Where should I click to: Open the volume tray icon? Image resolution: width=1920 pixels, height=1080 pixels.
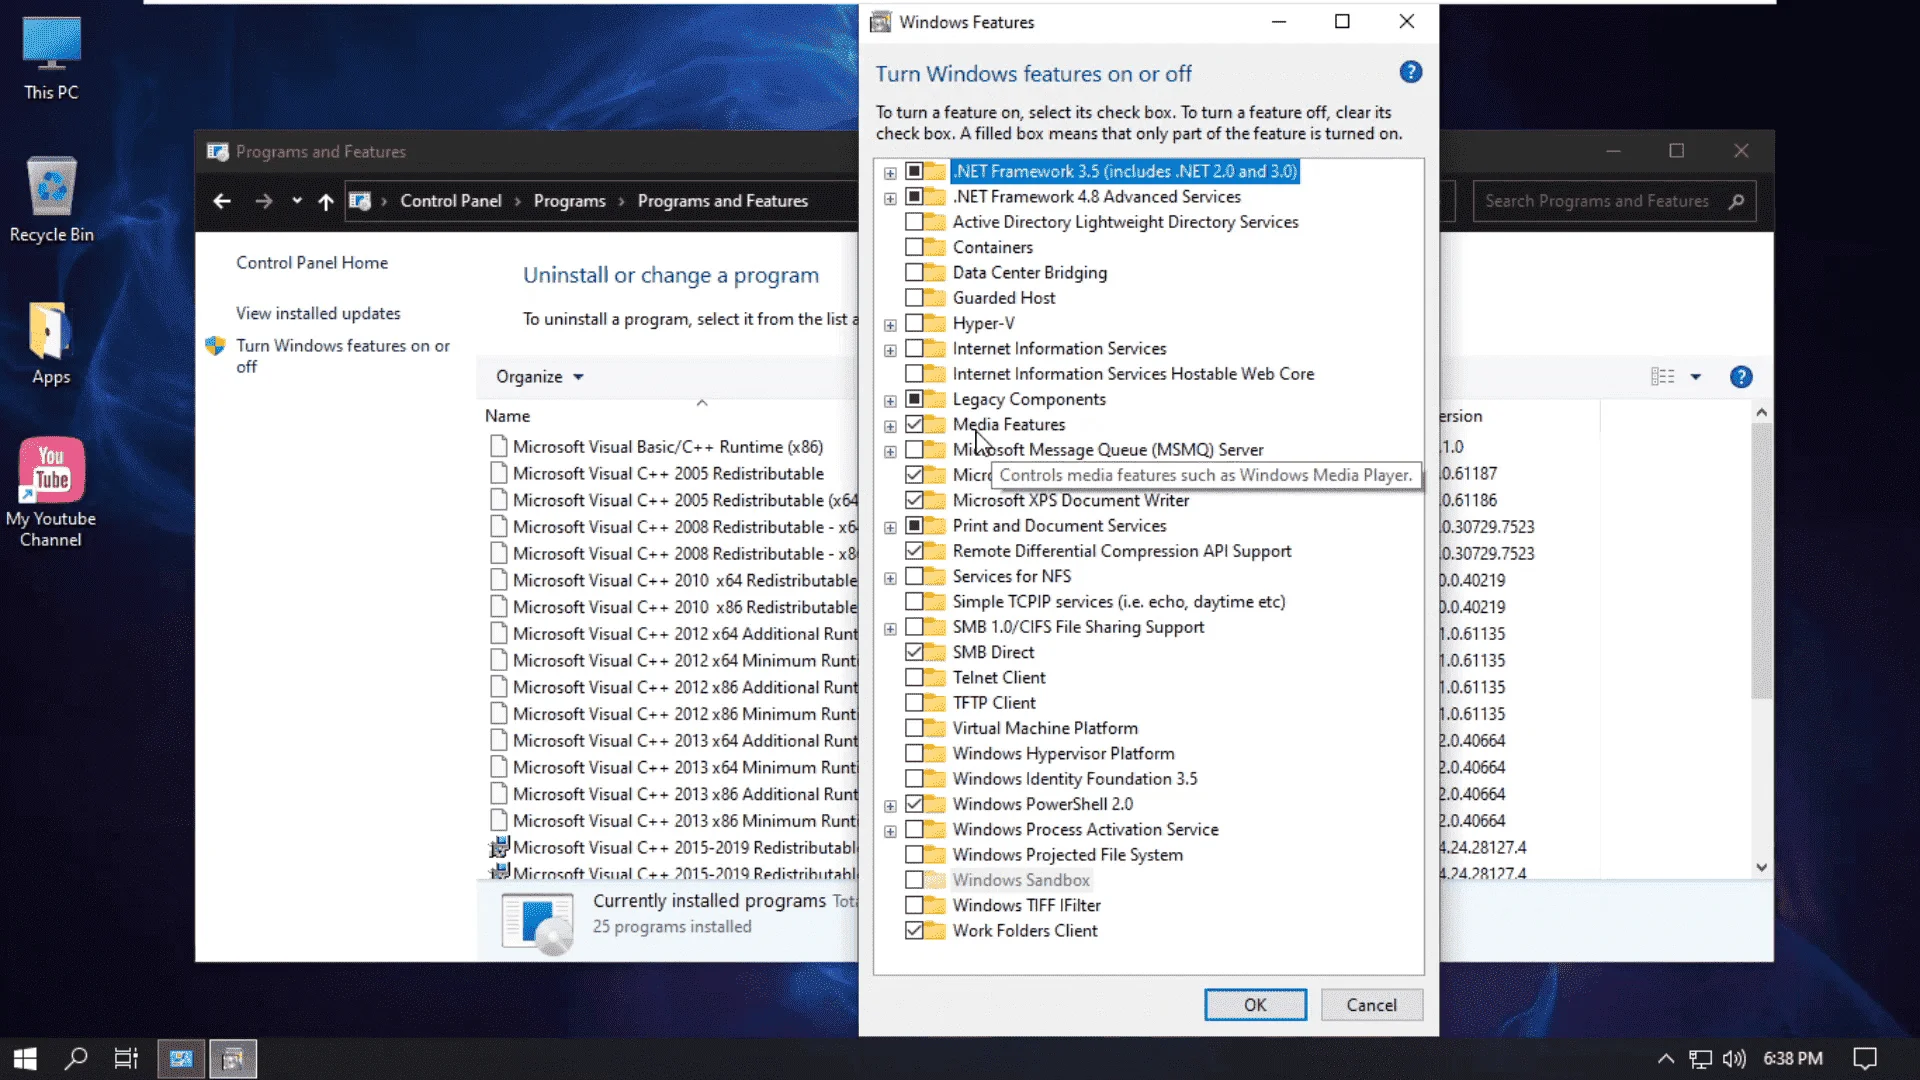1734,1059
